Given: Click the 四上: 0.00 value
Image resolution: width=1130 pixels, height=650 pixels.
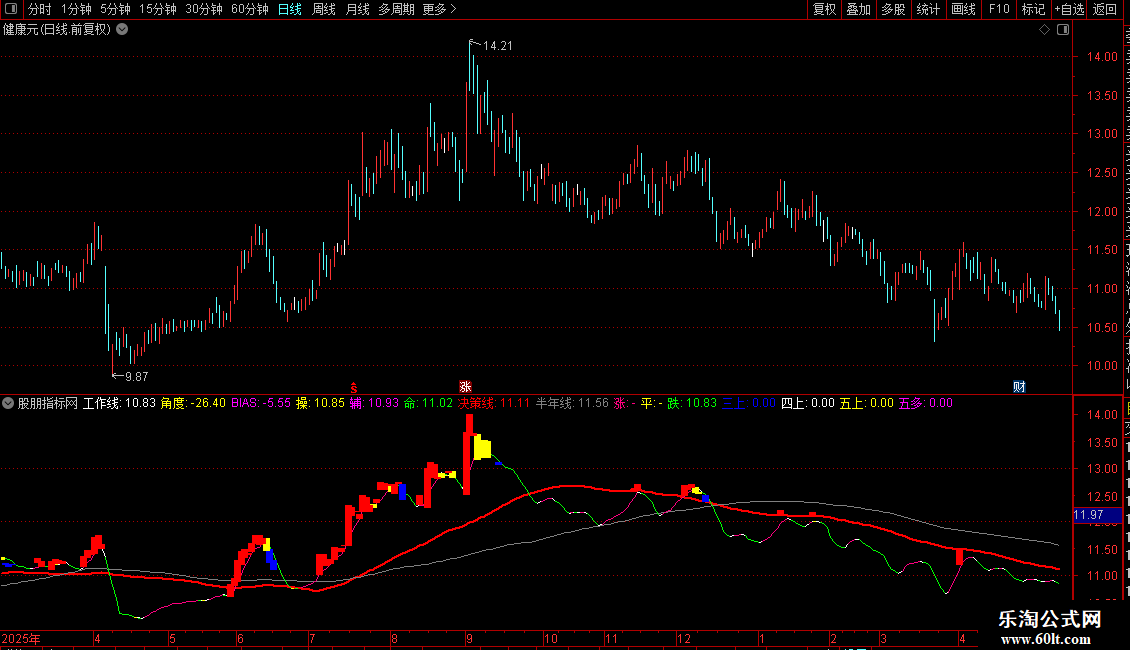Looking at the screenshot, I should (x=808, y=403).
